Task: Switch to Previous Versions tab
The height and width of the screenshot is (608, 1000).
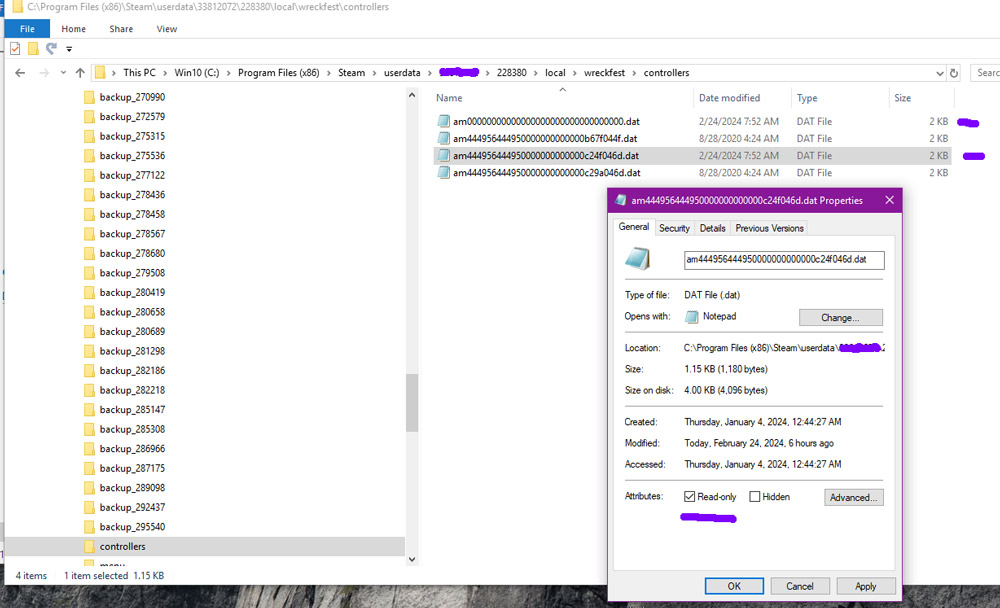Action: tap(769, 228)
